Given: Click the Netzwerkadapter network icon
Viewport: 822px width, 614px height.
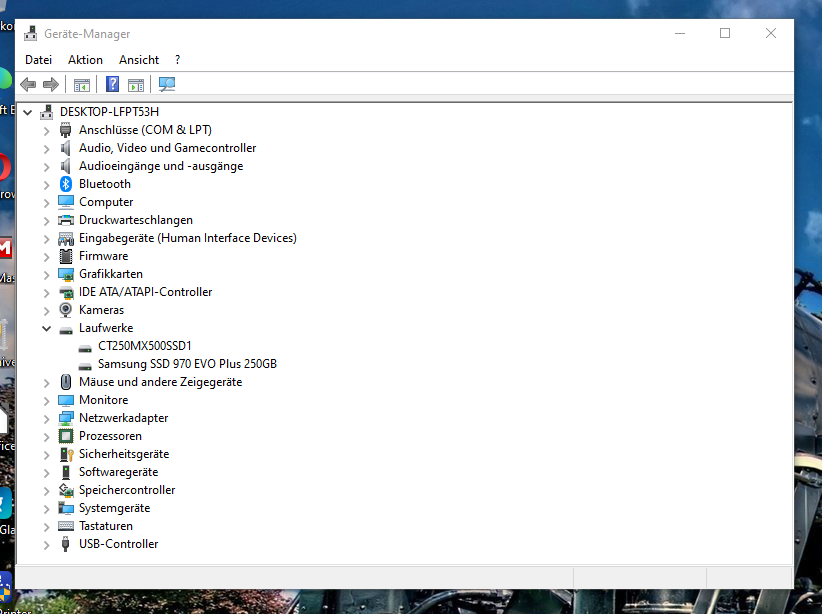Looking at the screenshot, I should [x=66, y=418].
